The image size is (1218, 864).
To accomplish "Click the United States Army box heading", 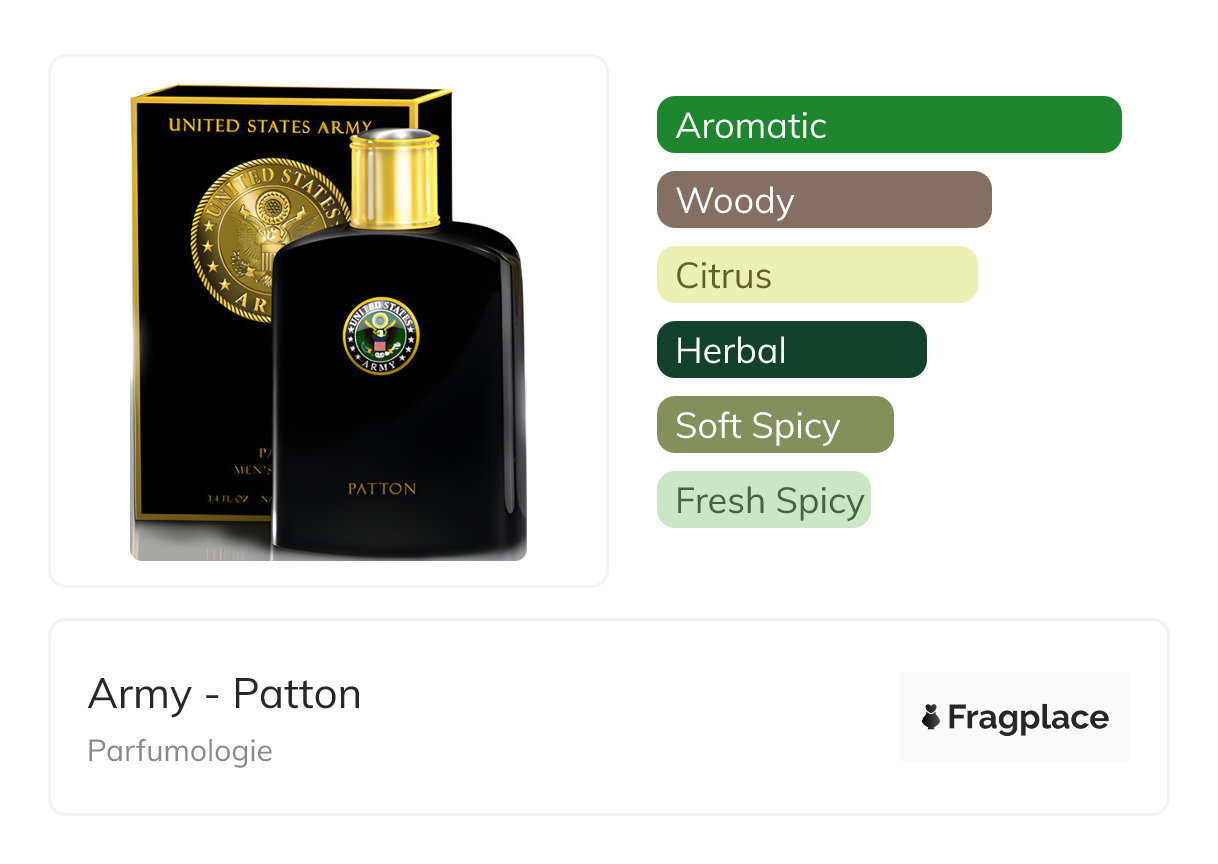I will click(270, 126).
